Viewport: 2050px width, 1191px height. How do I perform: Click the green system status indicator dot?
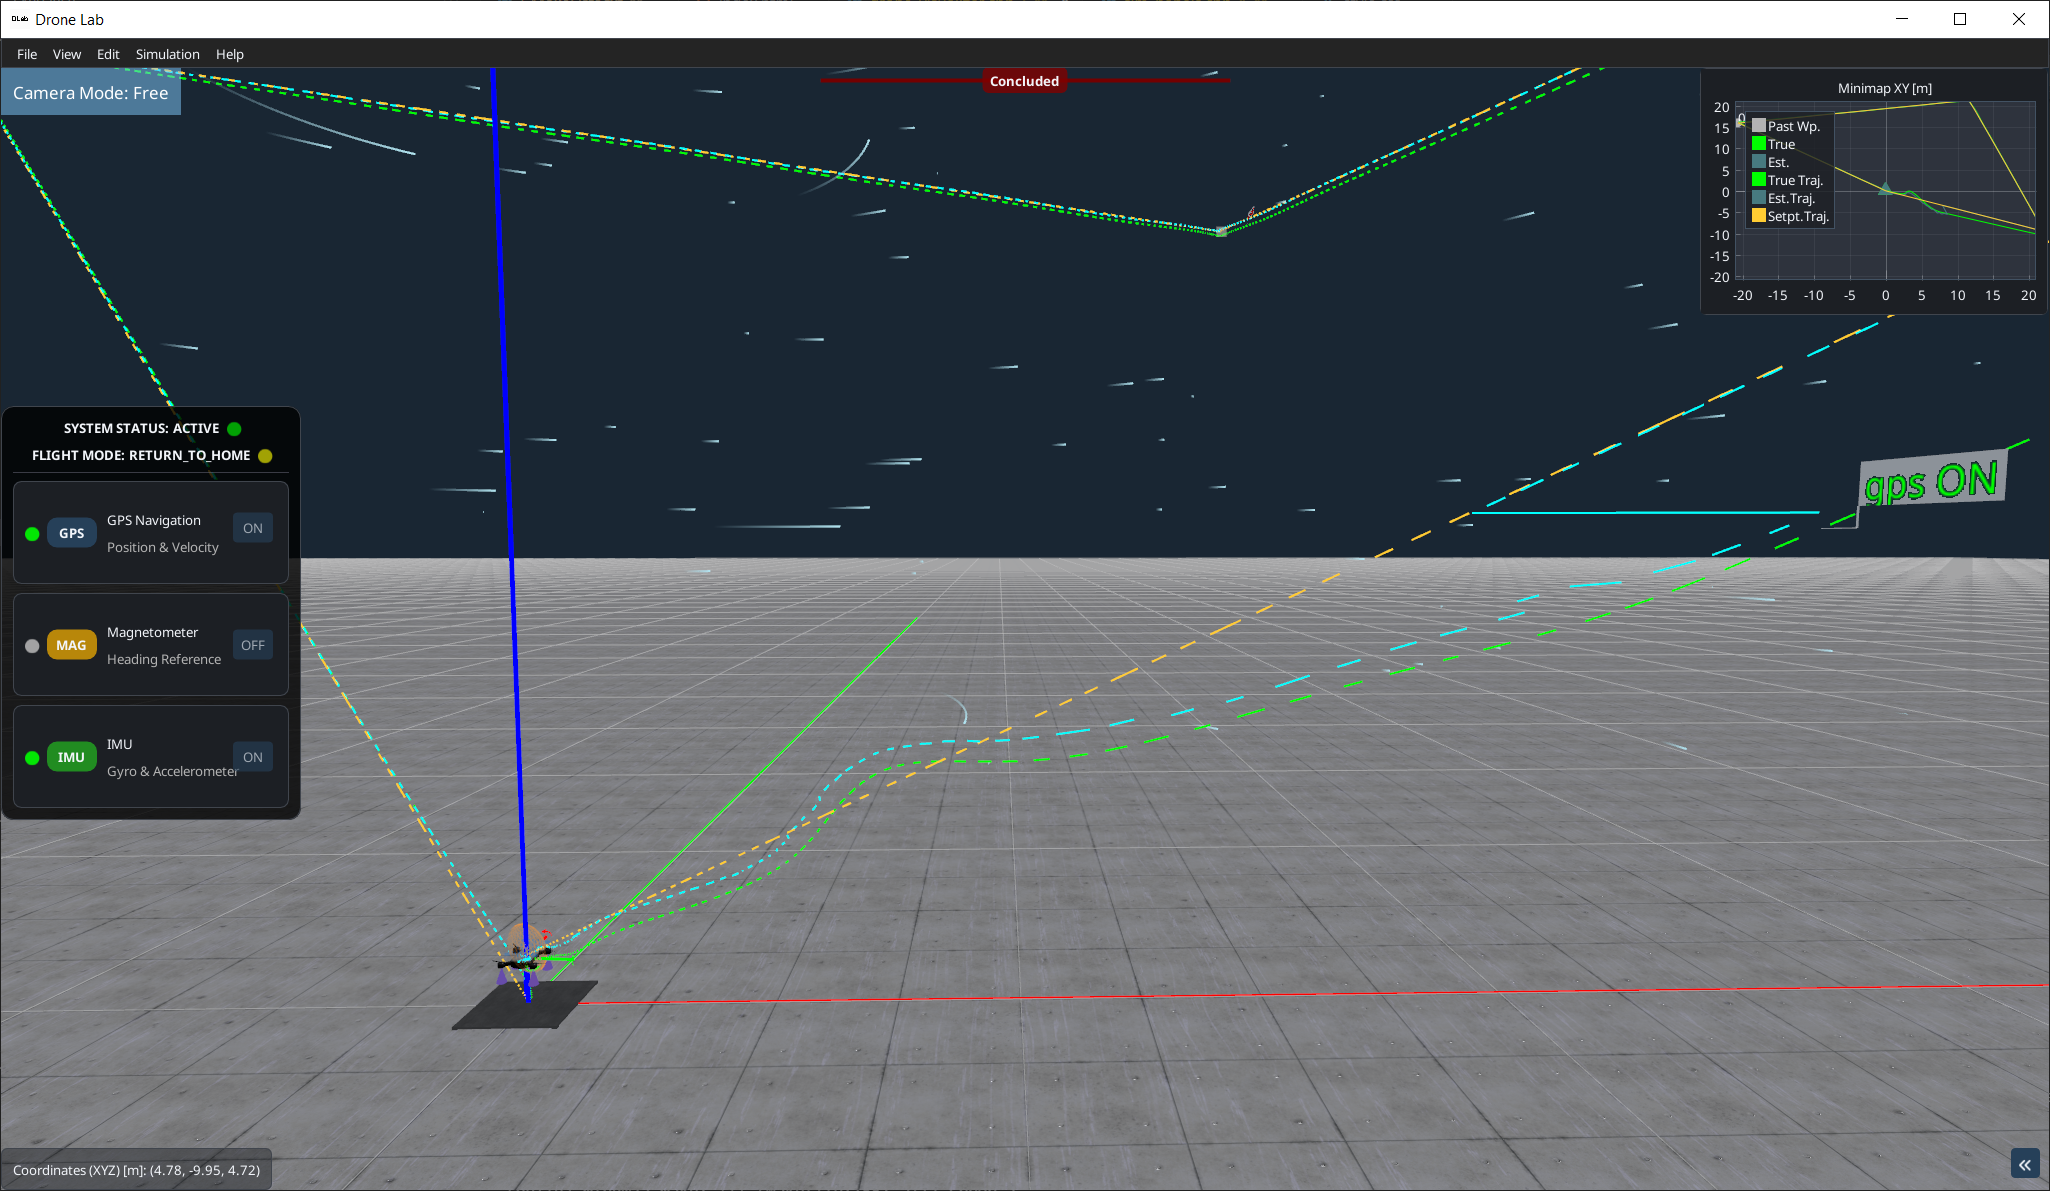[234, 429]
